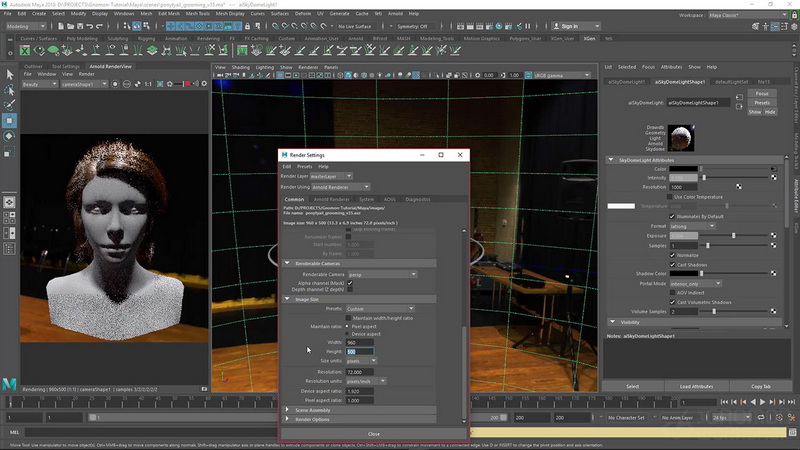Click the play forward button on timeline
800x450 pixels.
click(x=762, y=402)
